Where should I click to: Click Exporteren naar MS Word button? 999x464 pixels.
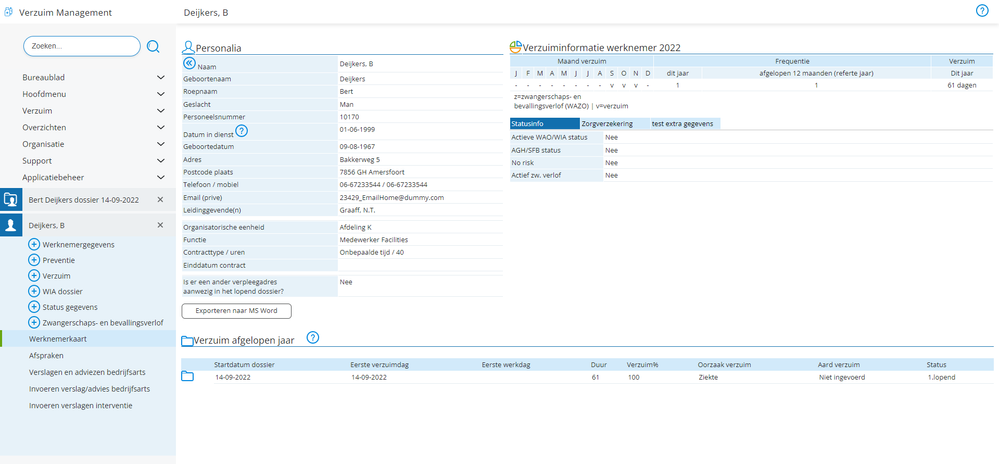point(236,311)
